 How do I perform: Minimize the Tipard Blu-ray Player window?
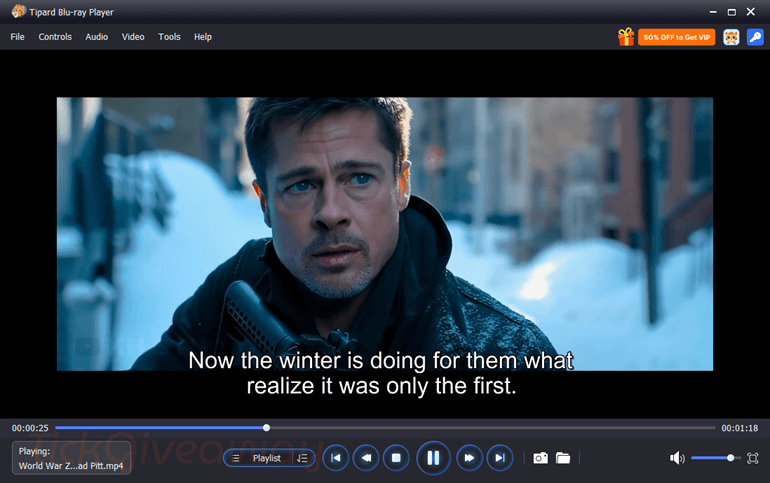click(713, 12)
